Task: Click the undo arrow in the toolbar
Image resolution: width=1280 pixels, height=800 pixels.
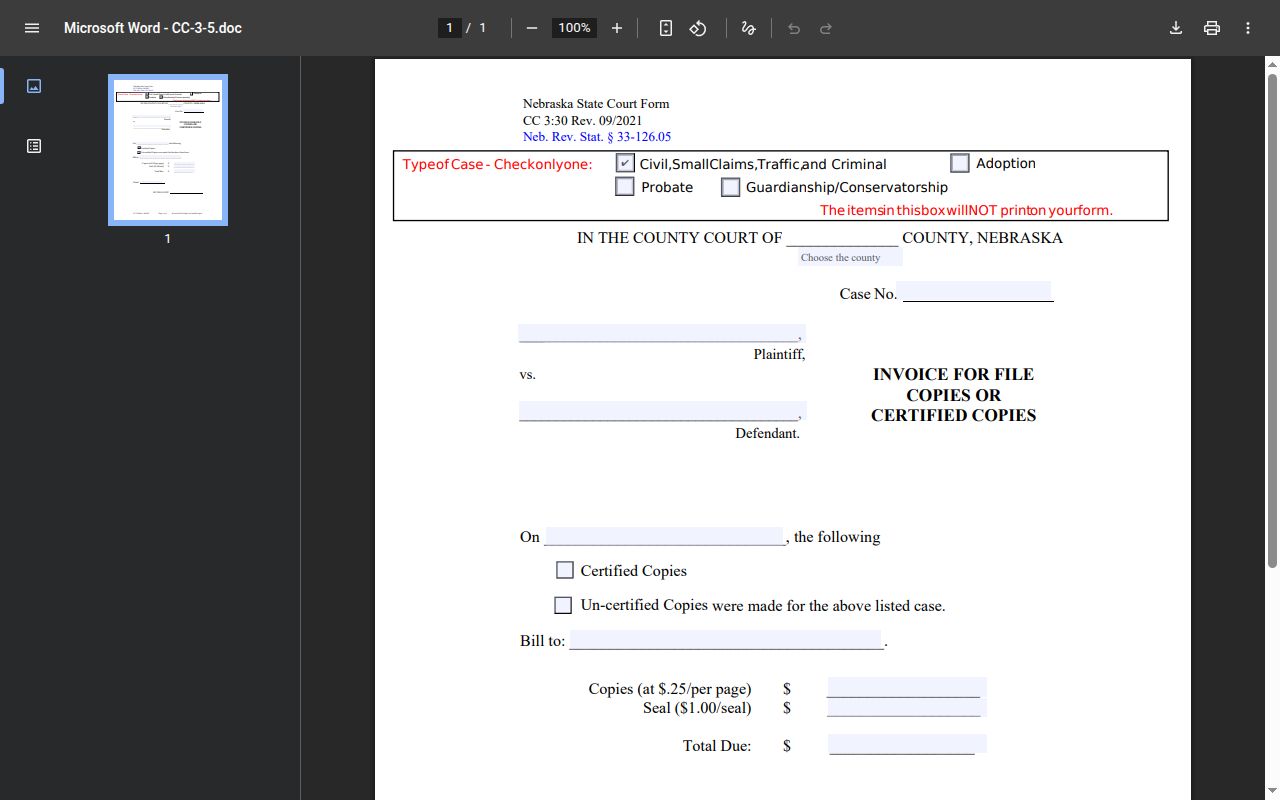Action: 794,28
